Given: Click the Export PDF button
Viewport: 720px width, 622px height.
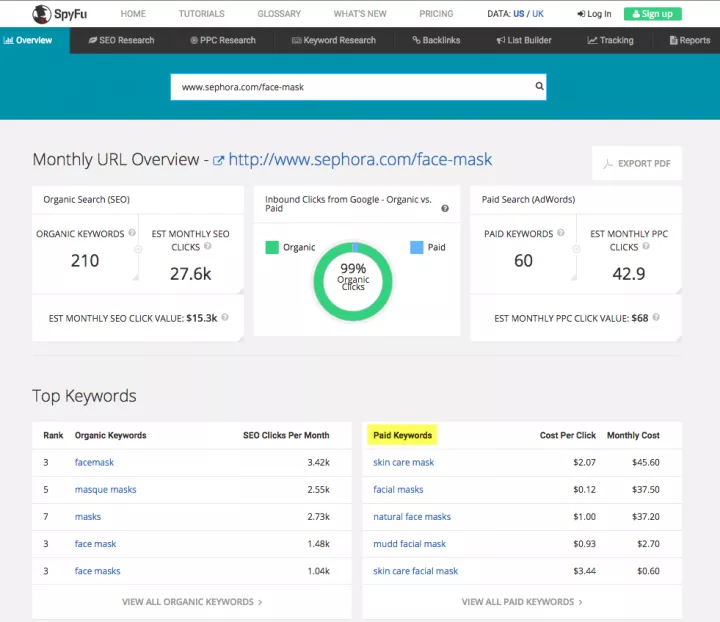Looking at the screenshot, I should point(637,163).
